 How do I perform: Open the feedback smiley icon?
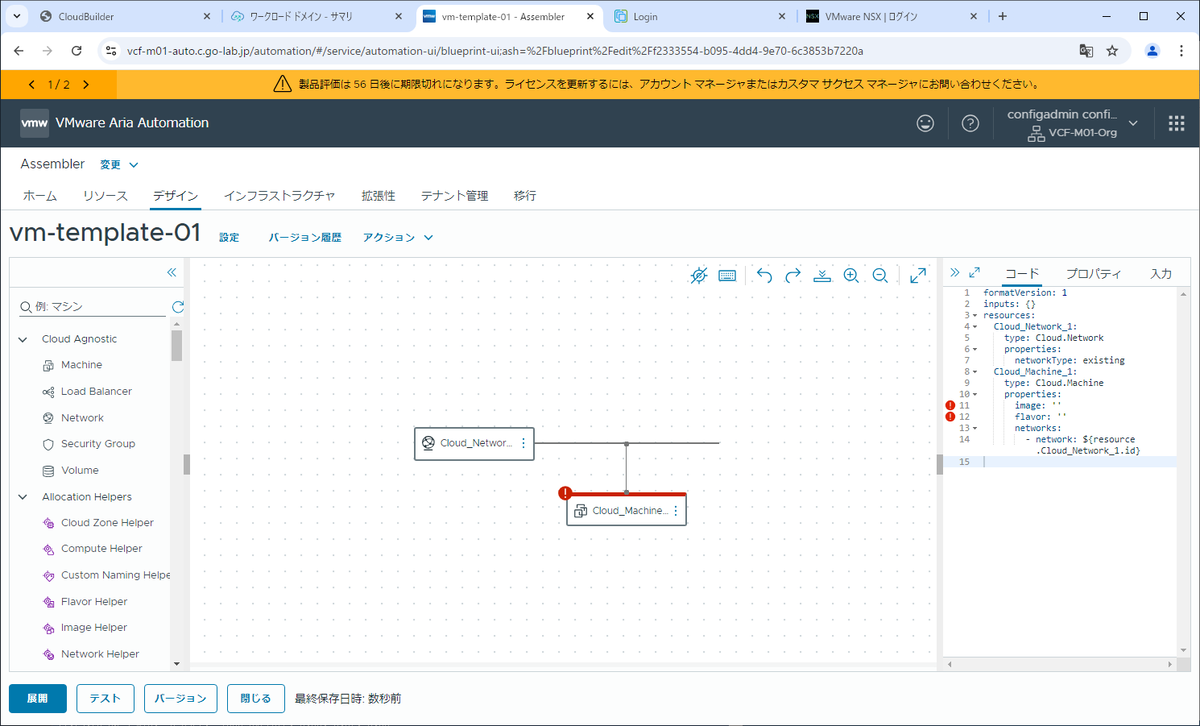[x=927, y=123]
